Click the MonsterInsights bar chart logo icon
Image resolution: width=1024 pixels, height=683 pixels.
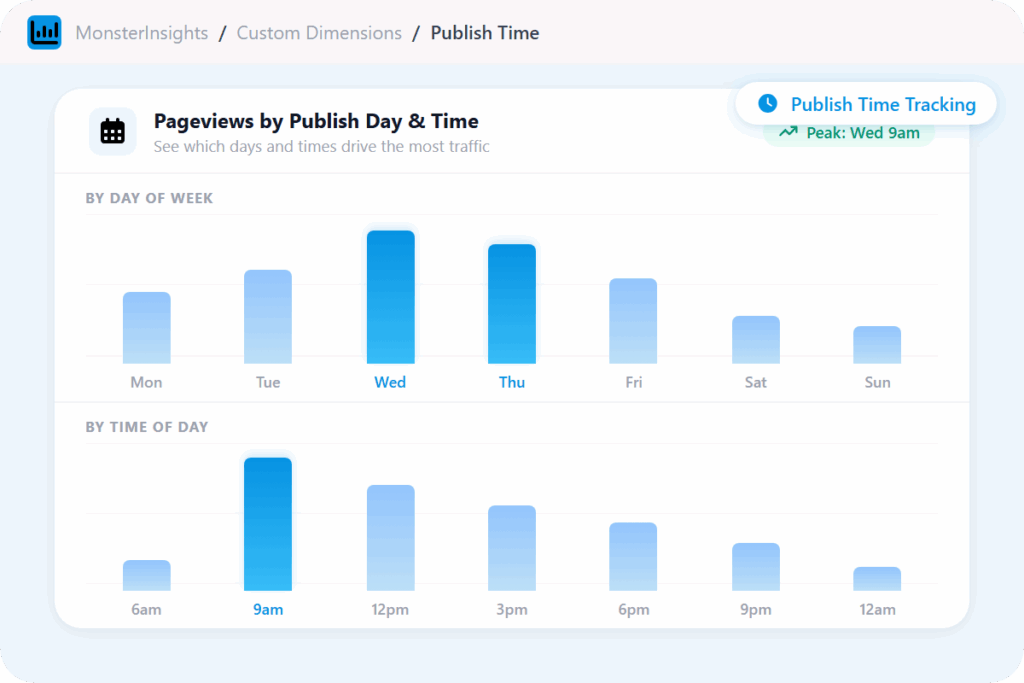(x=44, y=33)
